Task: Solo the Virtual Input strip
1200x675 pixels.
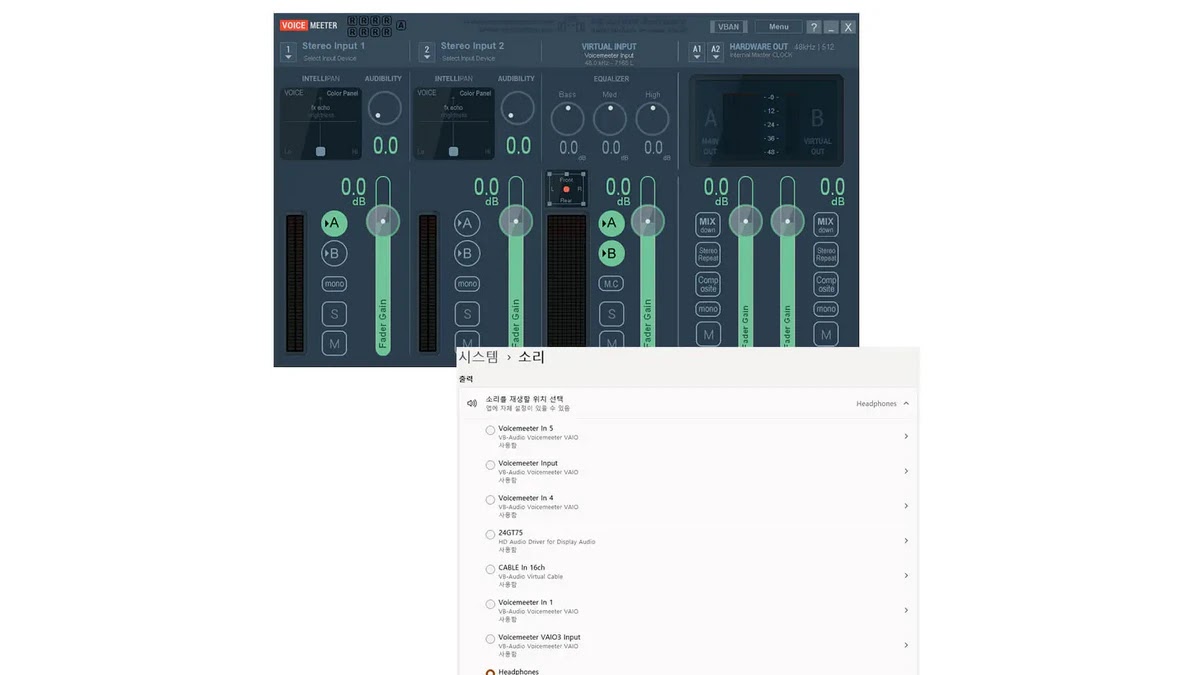Action: pos(611,314)
